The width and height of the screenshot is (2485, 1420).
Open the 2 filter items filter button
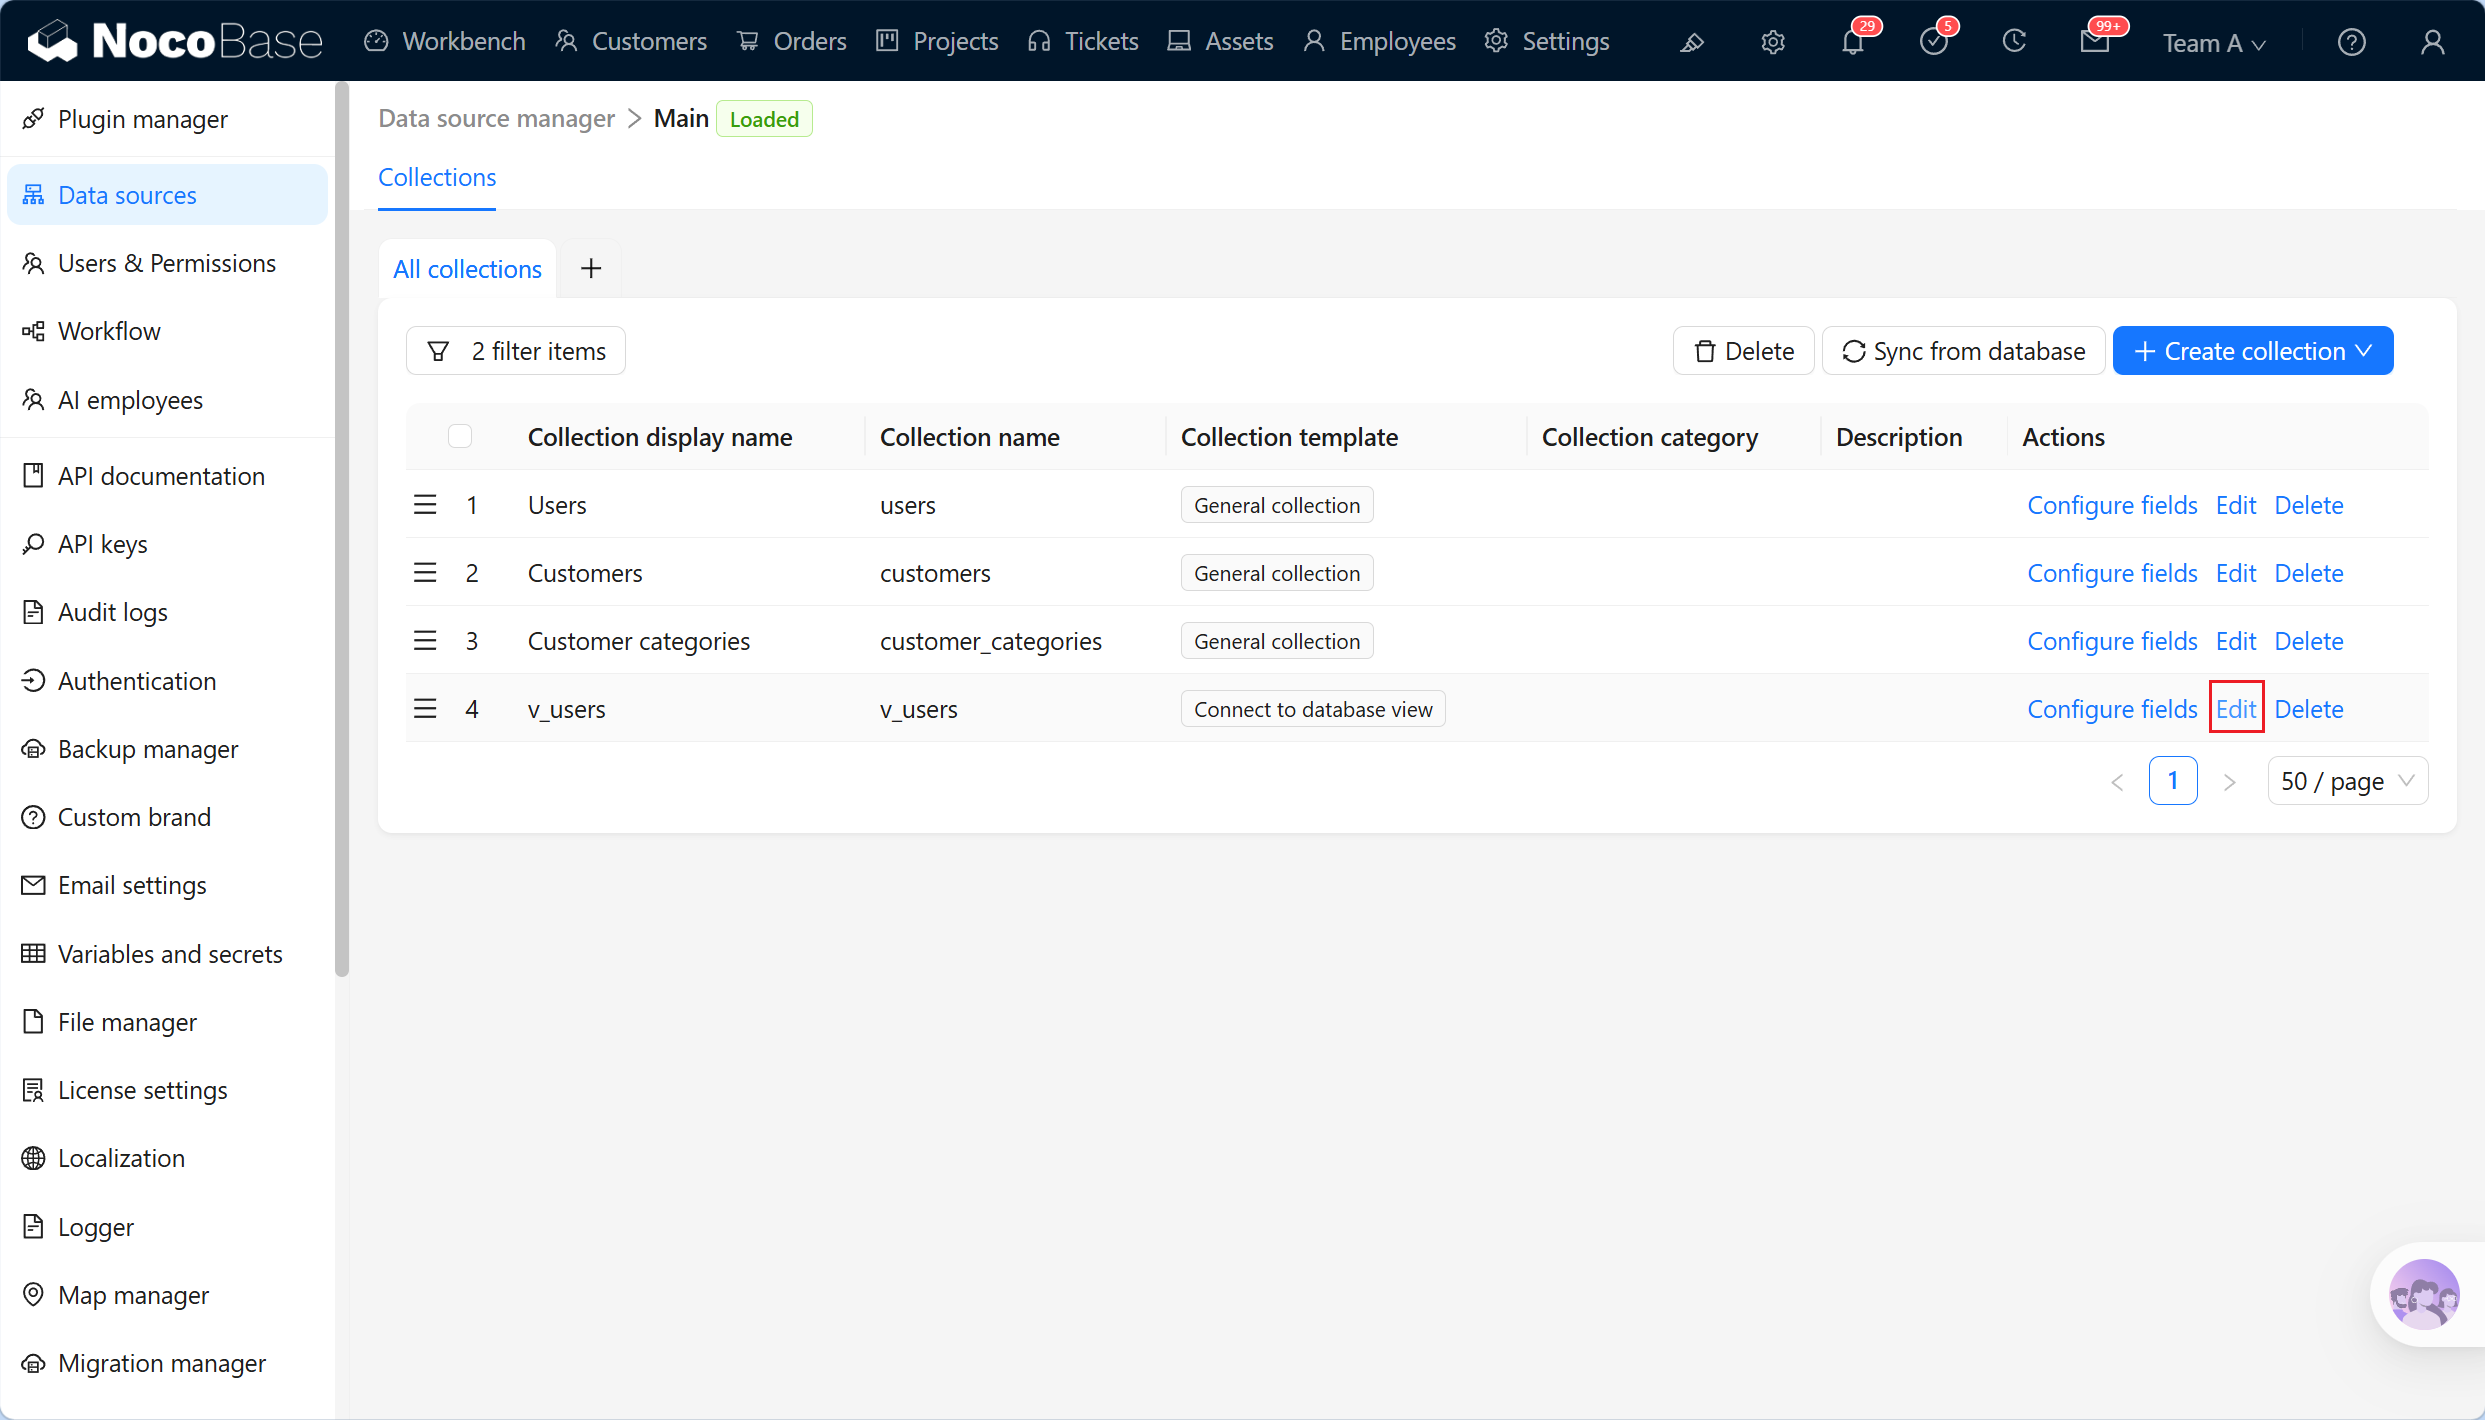coord(516,351)
